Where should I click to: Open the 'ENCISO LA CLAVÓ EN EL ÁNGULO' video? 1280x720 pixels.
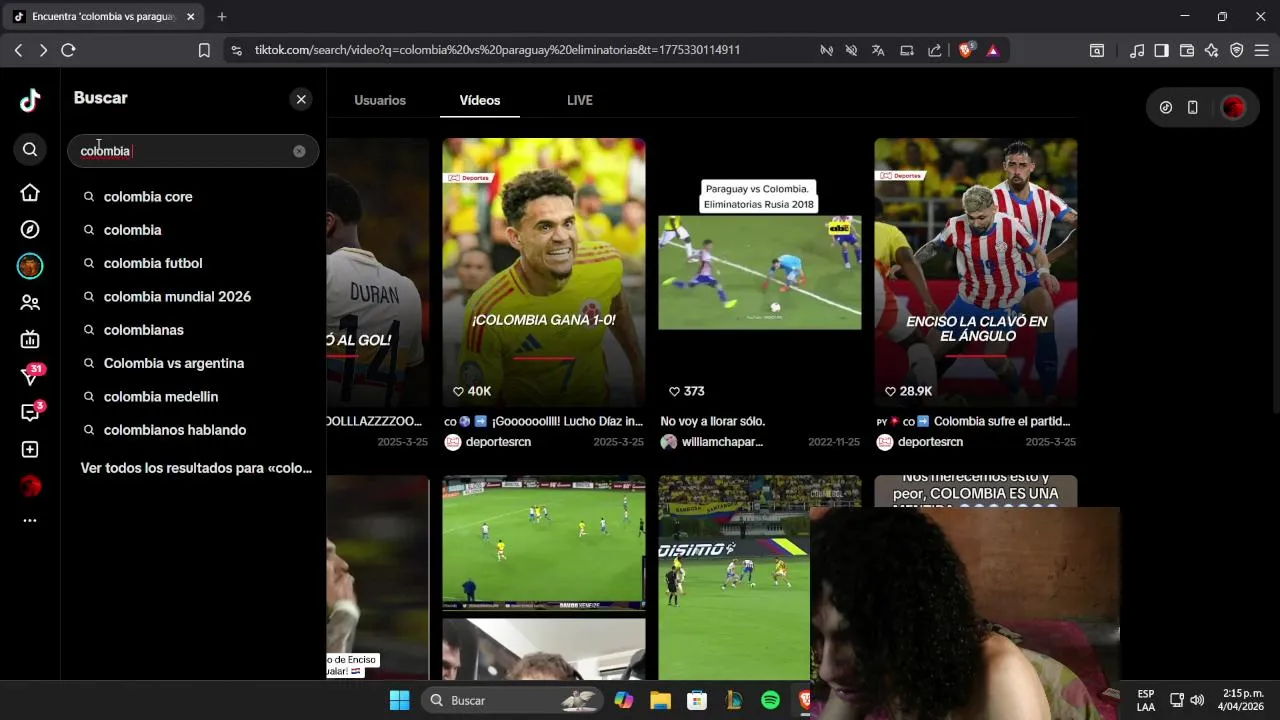(976, 272)
